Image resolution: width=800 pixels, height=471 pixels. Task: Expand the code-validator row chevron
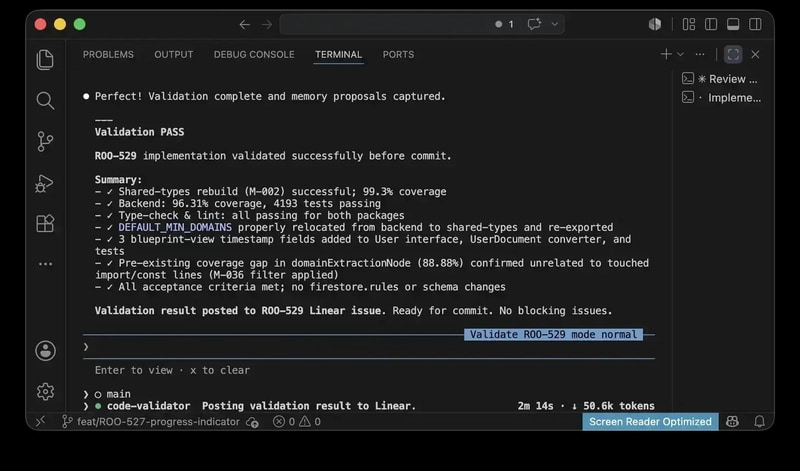point(86,406)
